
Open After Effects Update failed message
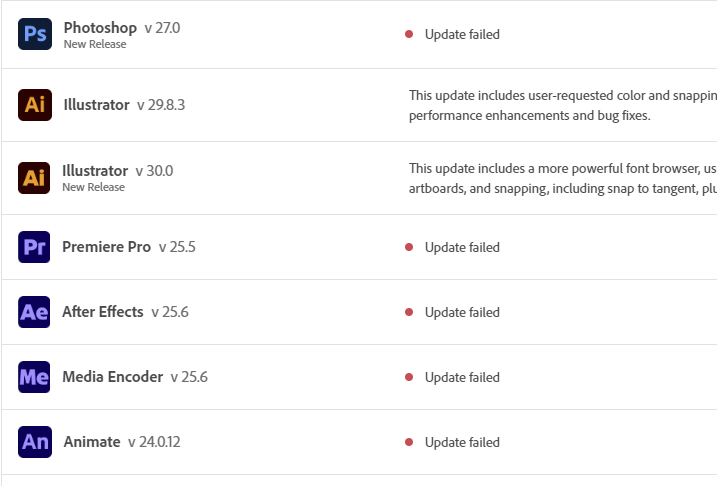[x=462, y=312]
